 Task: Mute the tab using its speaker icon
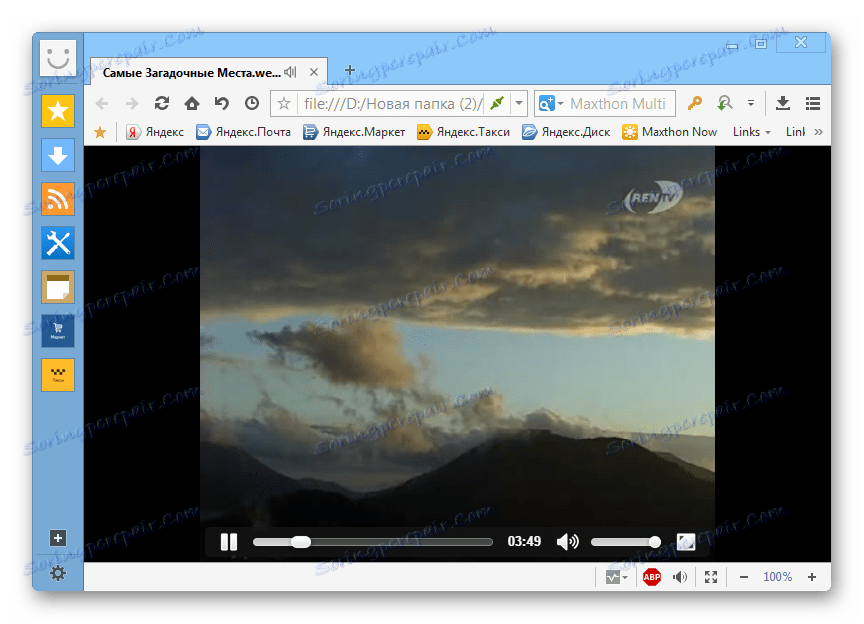click(291, 72)
